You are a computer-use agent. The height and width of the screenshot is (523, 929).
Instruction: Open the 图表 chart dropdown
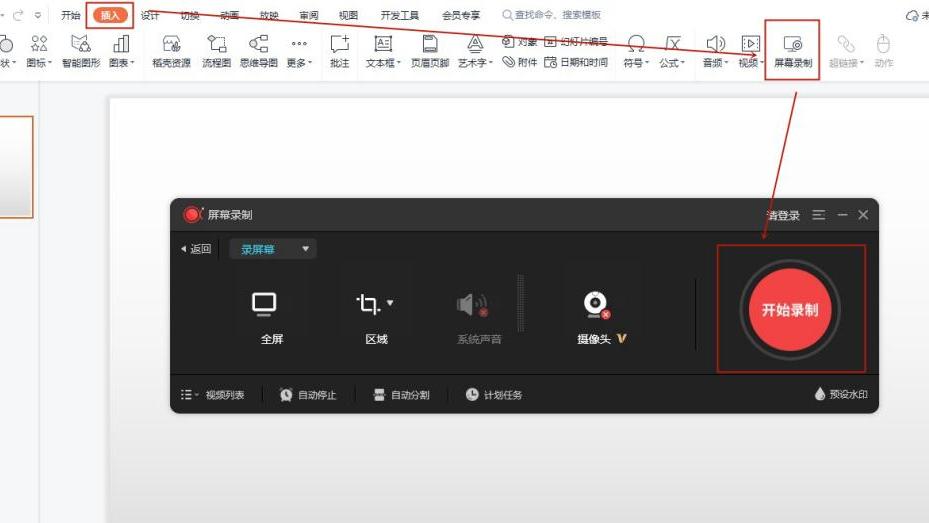(x=121, y=51)
